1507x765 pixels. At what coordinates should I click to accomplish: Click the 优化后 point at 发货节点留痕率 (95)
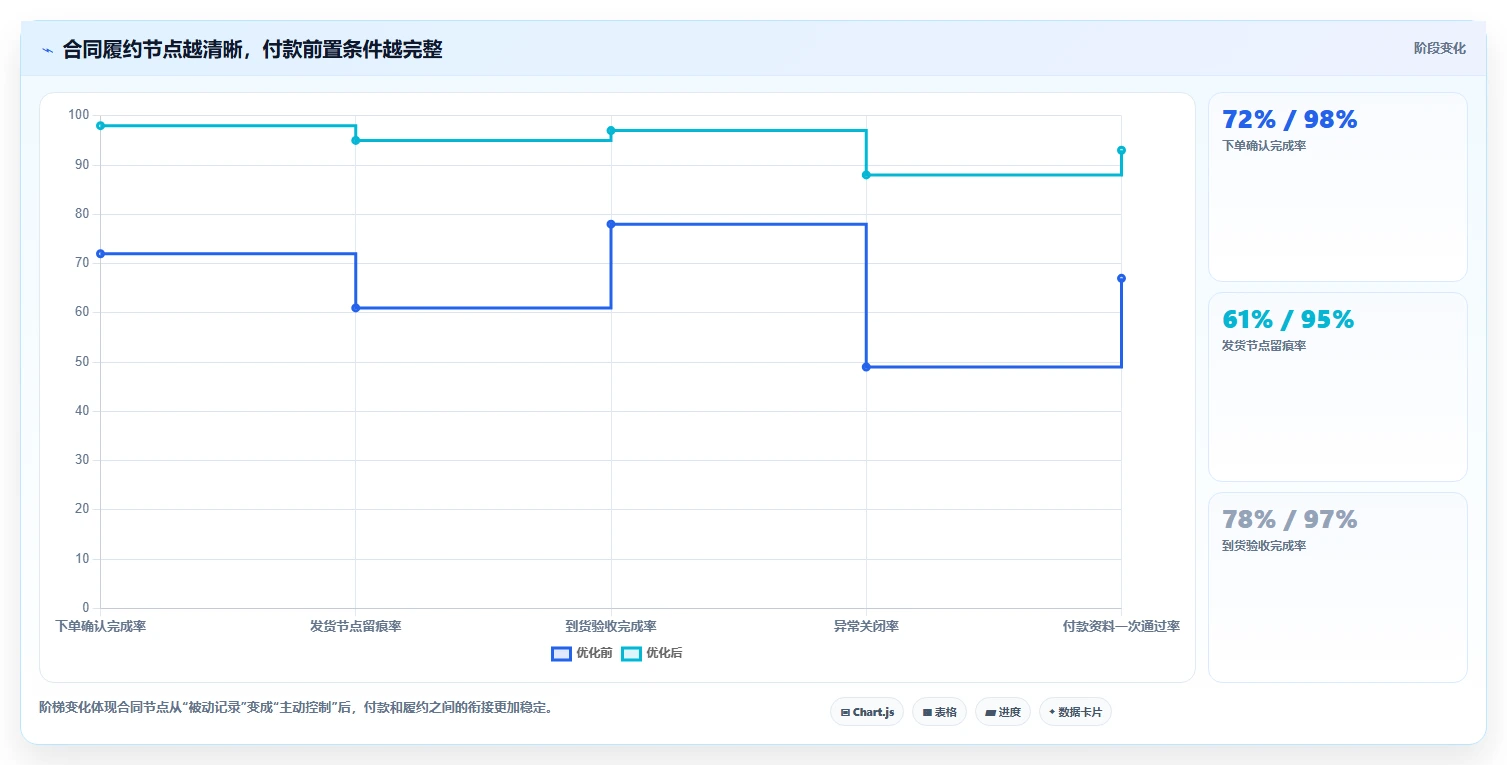coord(355,140)
